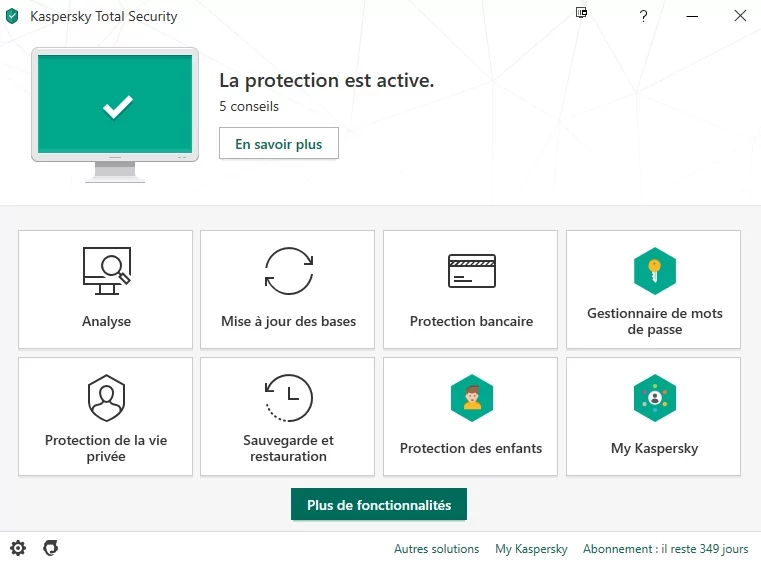
Task: Click "La protection est active." heading
Action: (x=327, y=81)
